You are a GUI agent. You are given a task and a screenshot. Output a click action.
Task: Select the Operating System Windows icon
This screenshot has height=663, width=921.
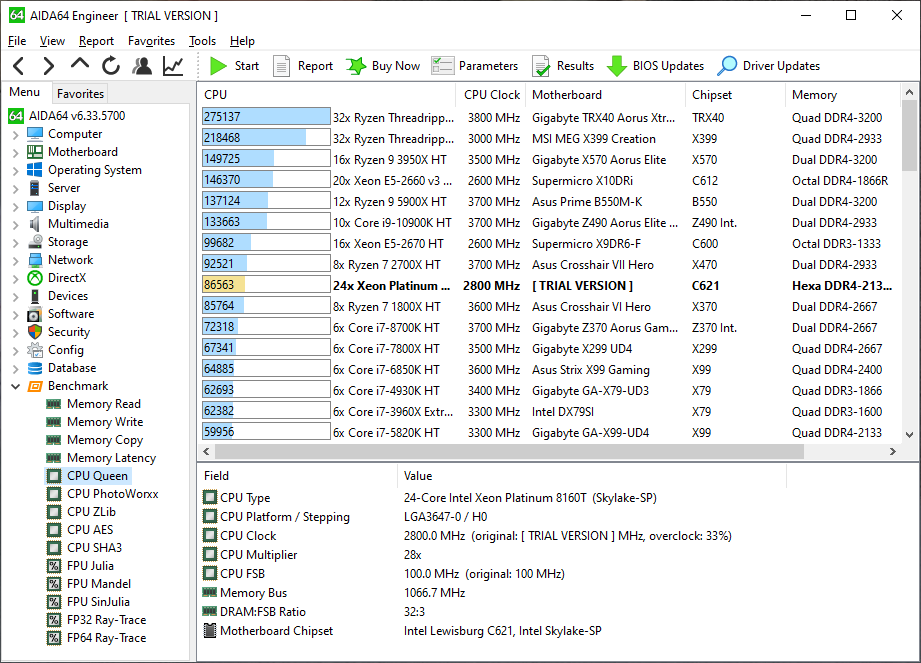35,170
